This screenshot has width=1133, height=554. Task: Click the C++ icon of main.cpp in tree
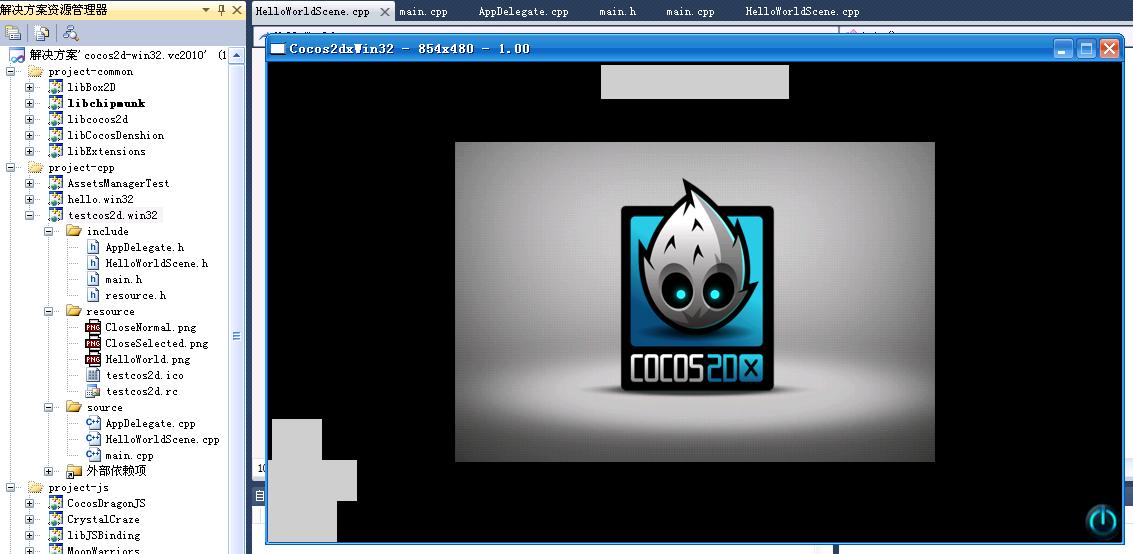pyautogui.click(x=93, y=455)
